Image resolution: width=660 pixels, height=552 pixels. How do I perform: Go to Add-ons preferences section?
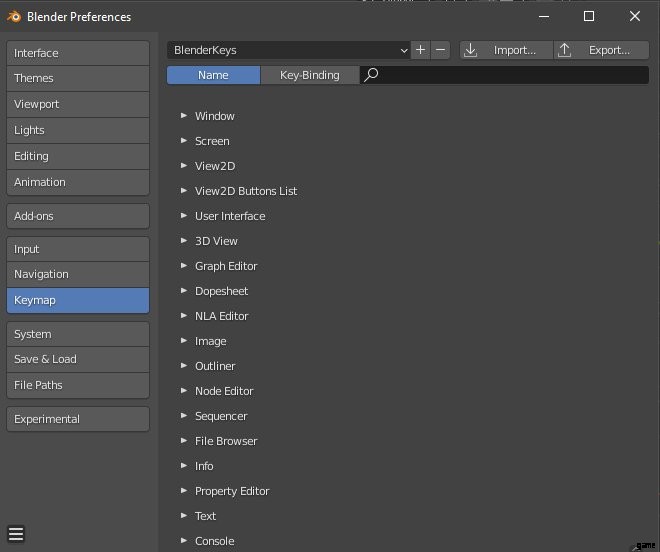pyautogui.click(x=78, y=216)
